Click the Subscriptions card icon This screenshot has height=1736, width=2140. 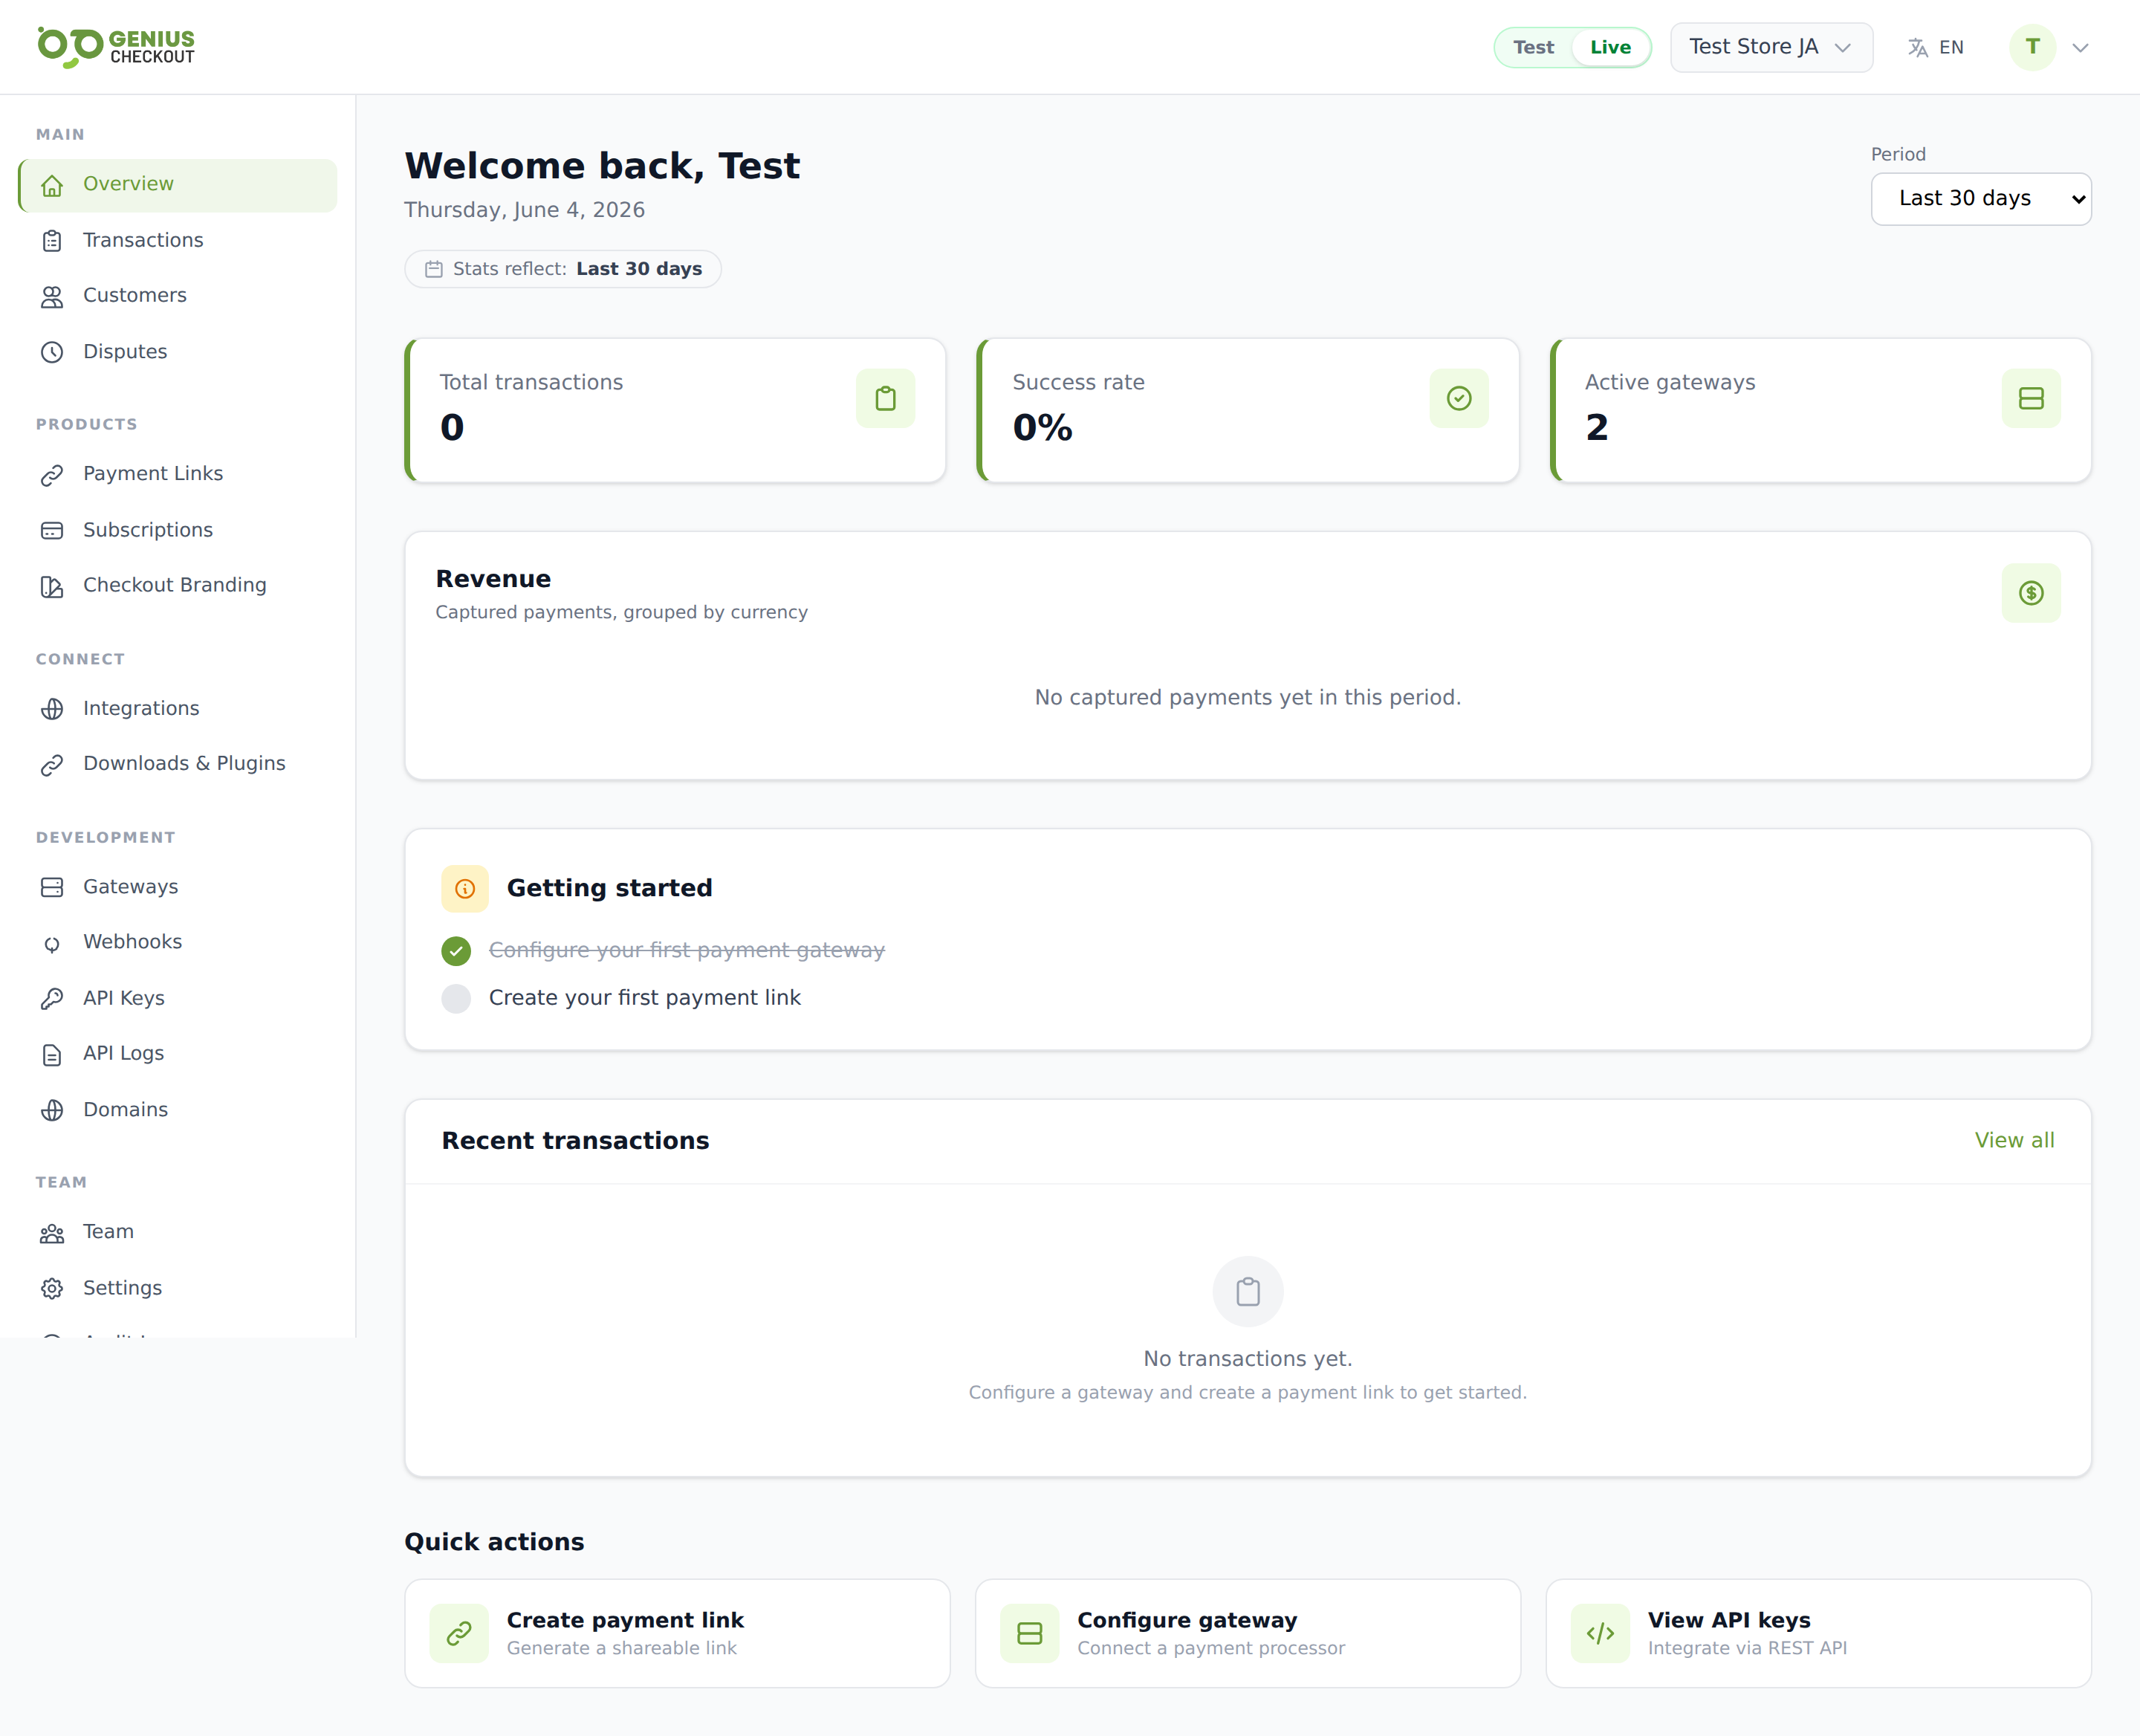(x=52, y=531)
